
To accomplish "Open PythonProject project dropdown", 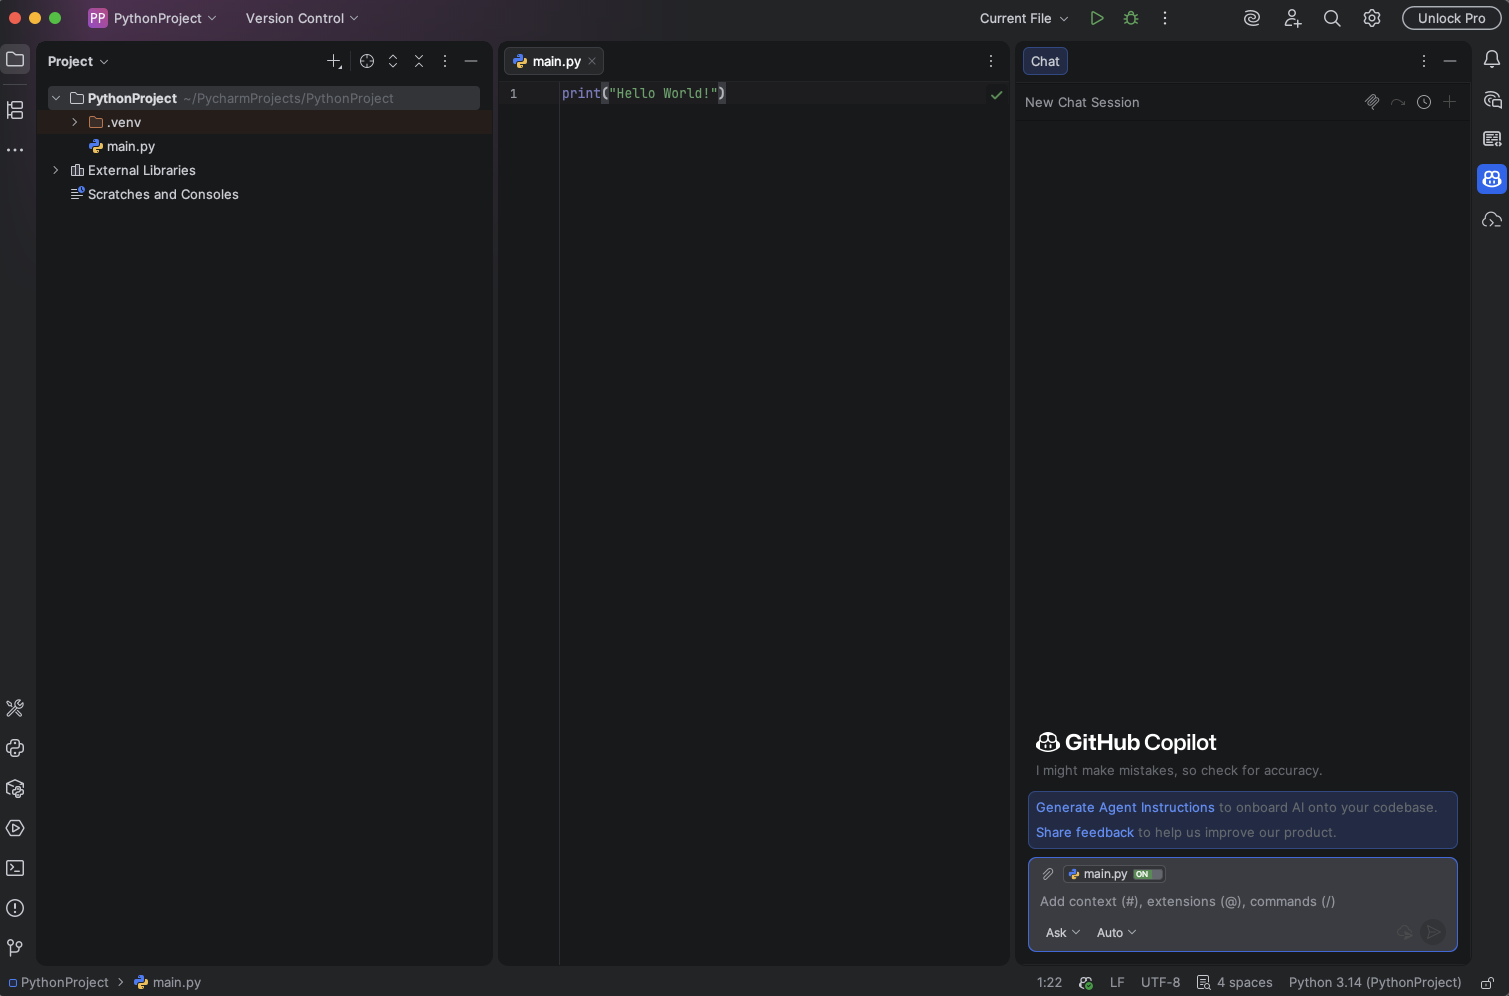I will (153, 18).
